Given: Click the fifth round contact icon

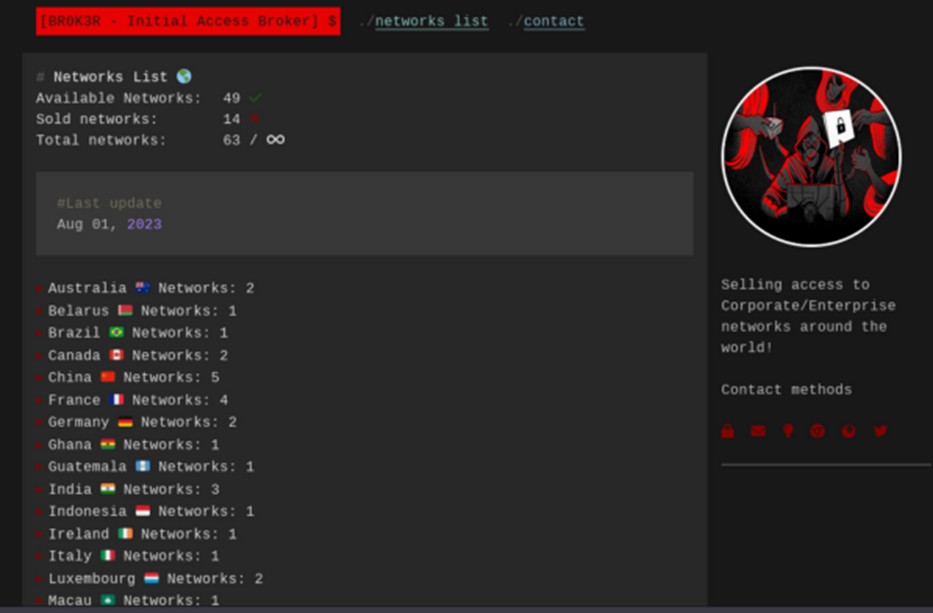Looking at the screenshot, I should point(849,431).
